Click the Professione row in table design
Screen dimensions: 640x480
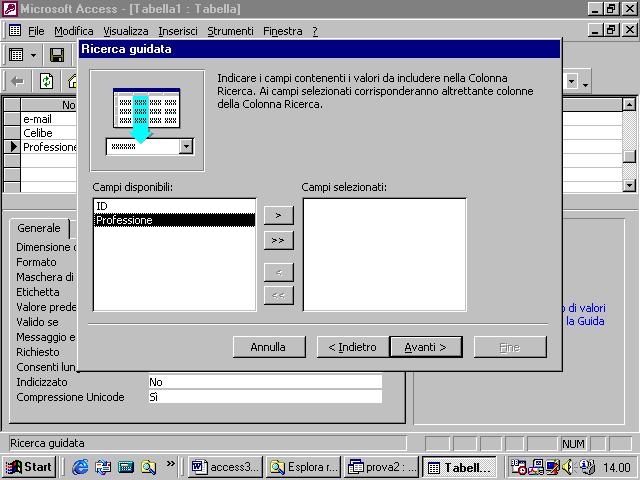tap(49, 147)
